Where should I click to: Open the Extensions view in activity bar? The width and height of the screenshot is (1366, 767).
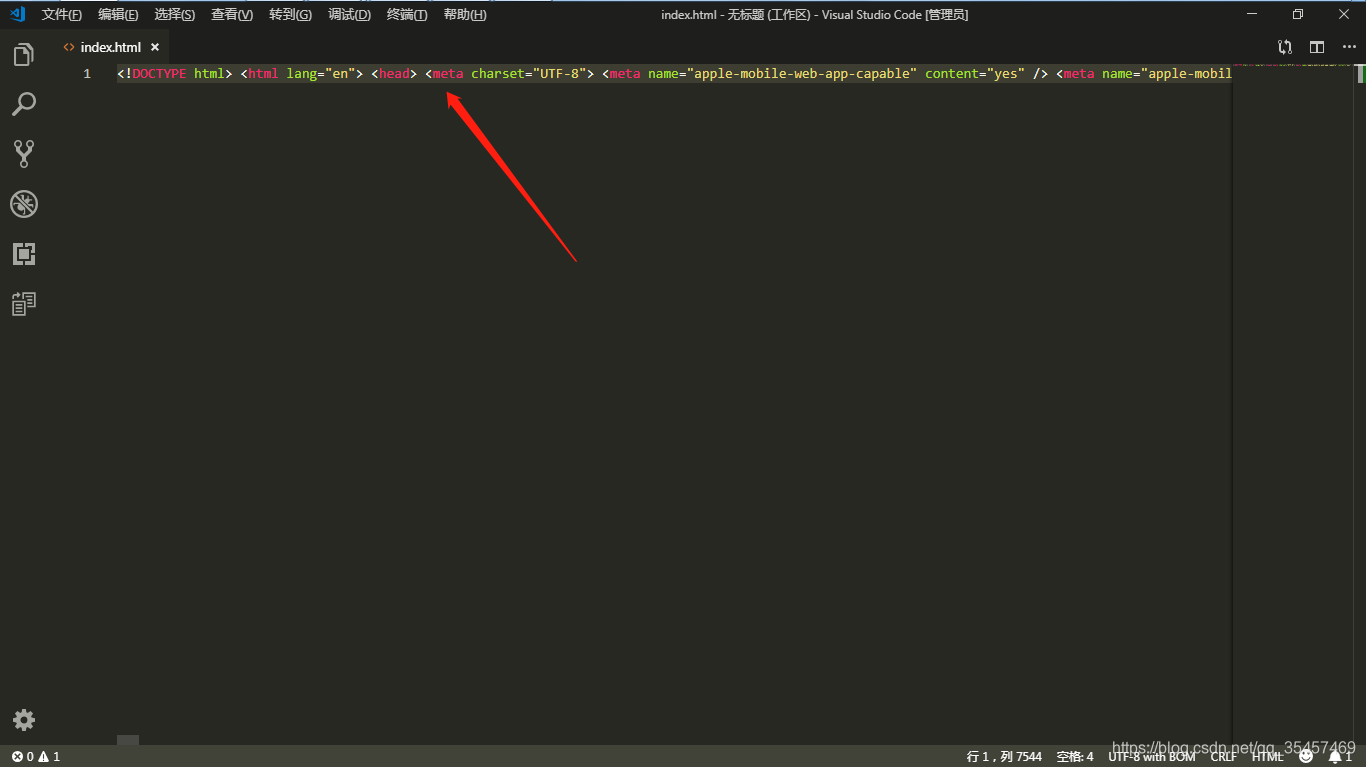pos(24,254)
